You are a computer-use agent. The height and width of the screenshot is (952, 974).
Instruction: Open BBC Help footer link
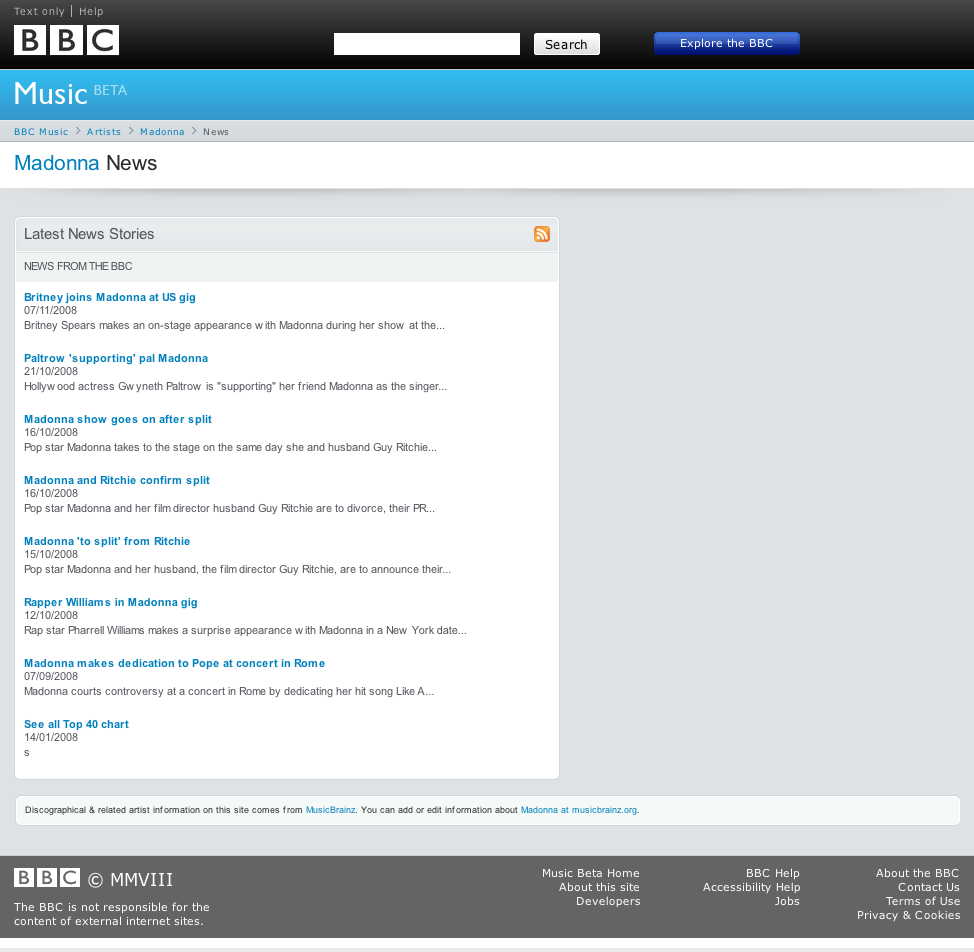[x=773, y=873]
